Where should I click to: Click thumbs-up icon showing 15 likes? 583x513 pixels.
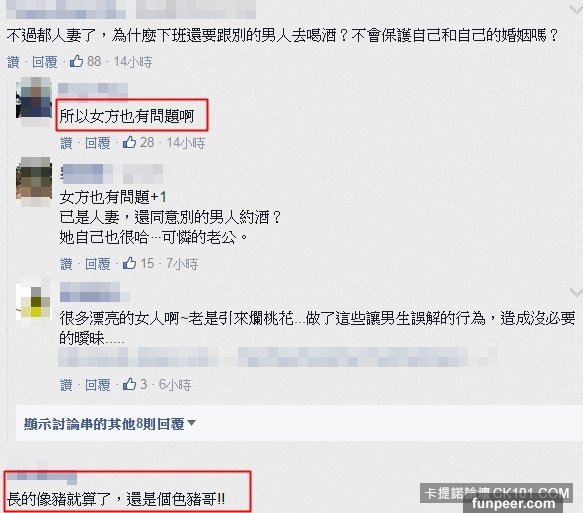[x=129, y=263]
